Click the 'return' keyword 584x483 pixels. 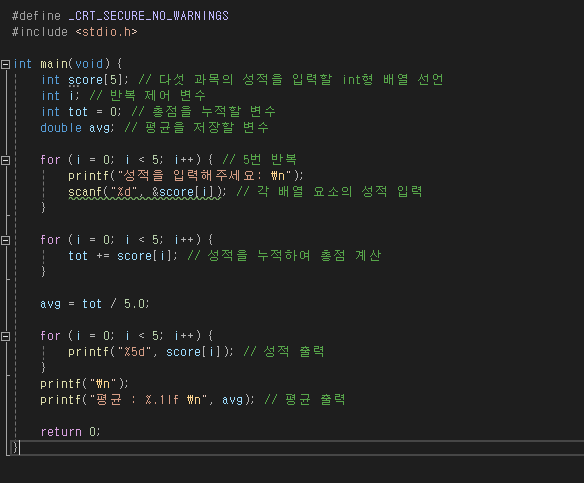(x=61, y=432)
